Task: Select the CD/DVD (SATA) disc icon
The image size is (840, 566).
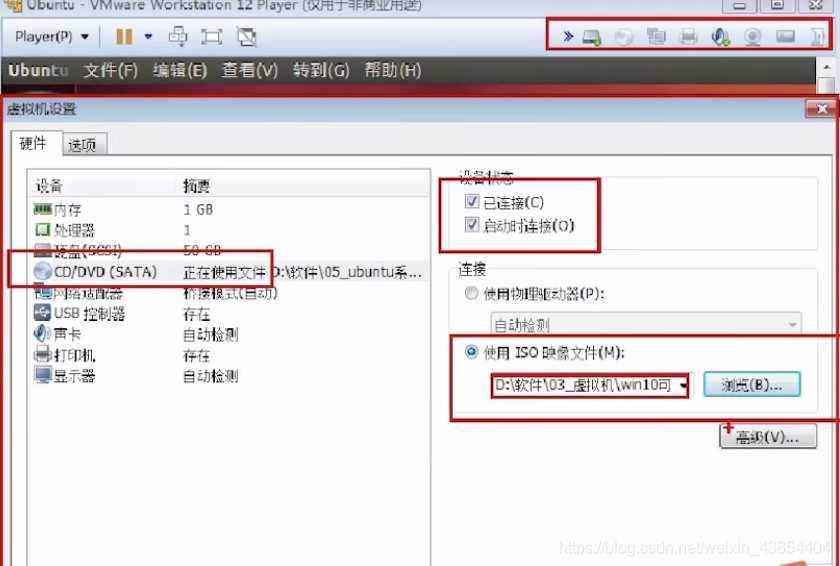Action: point(42,271)
